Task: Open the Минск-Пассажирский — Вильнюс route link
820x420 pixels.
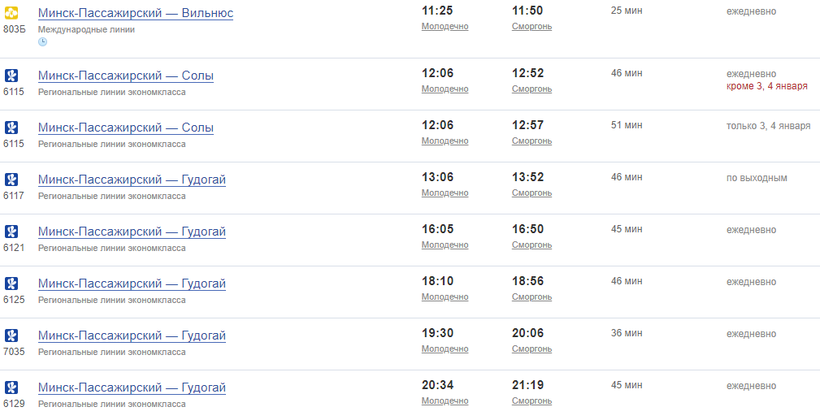Action: click(x=135, y=13)
